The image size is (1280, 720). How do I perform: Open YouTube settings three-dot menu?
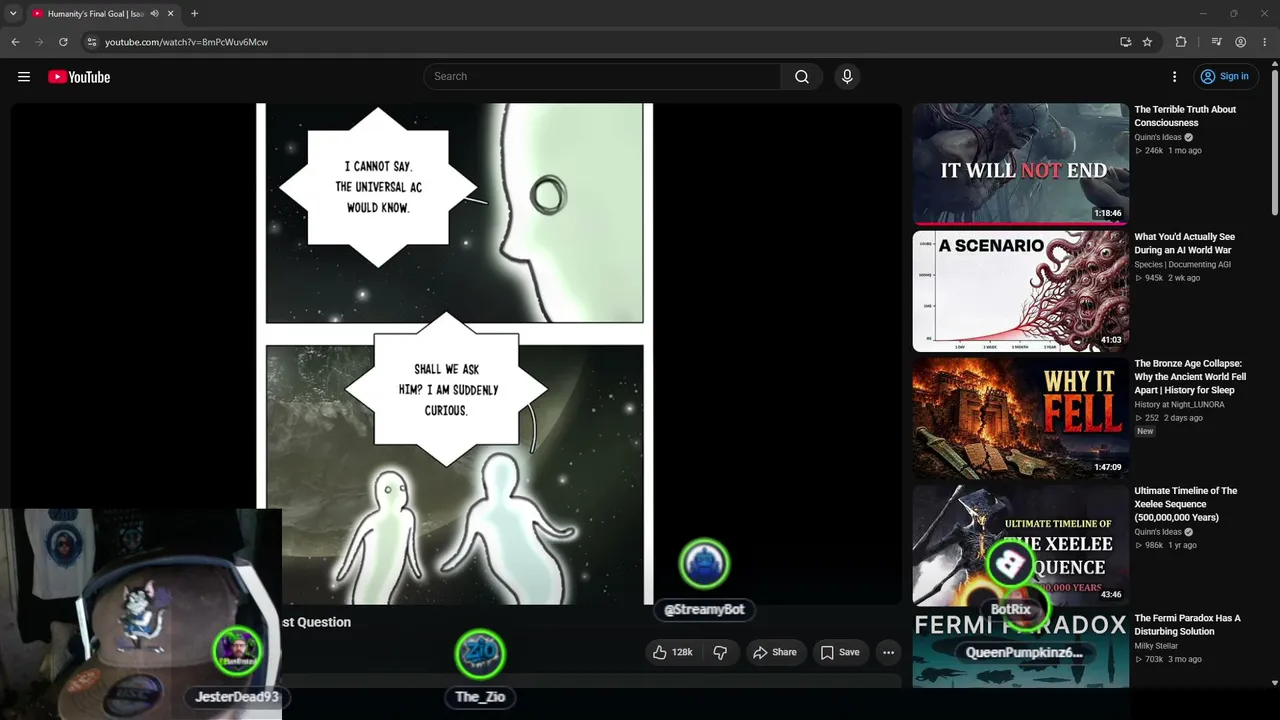(x=1175, y=77)
